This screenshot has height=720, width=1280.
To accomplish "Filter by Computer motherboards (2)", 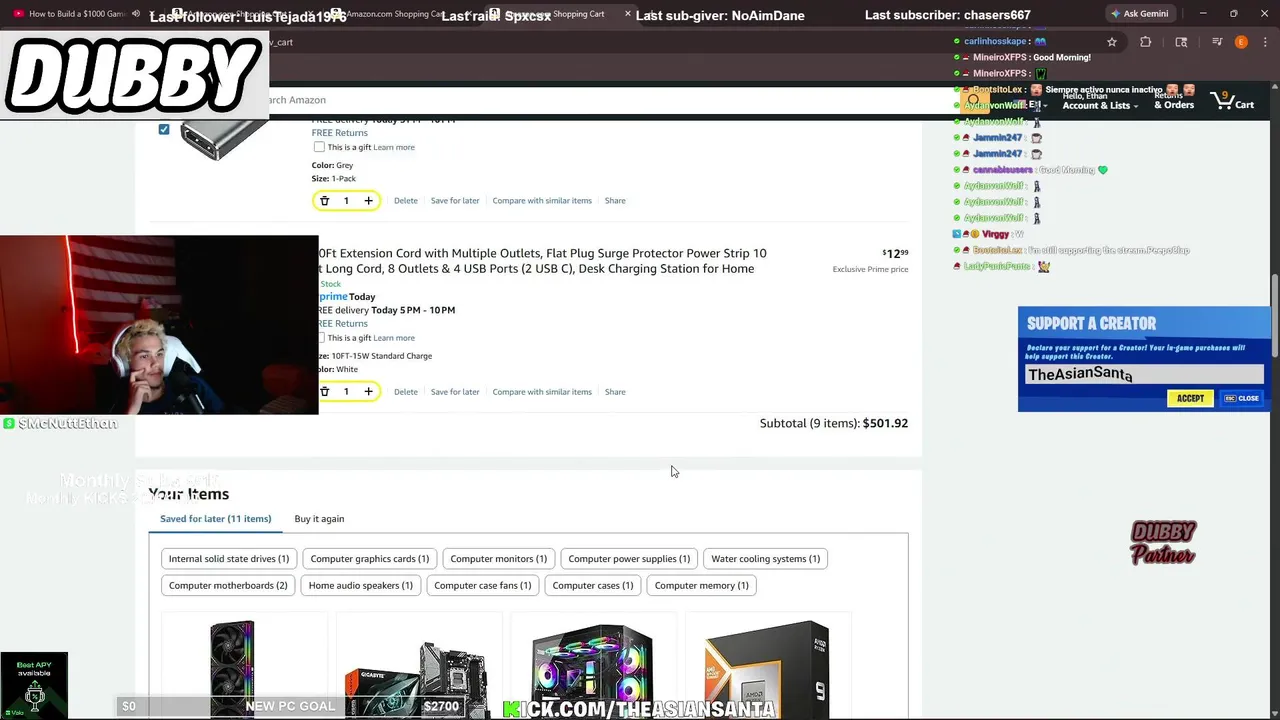I will pyautogui.click(x=228, y=586).
